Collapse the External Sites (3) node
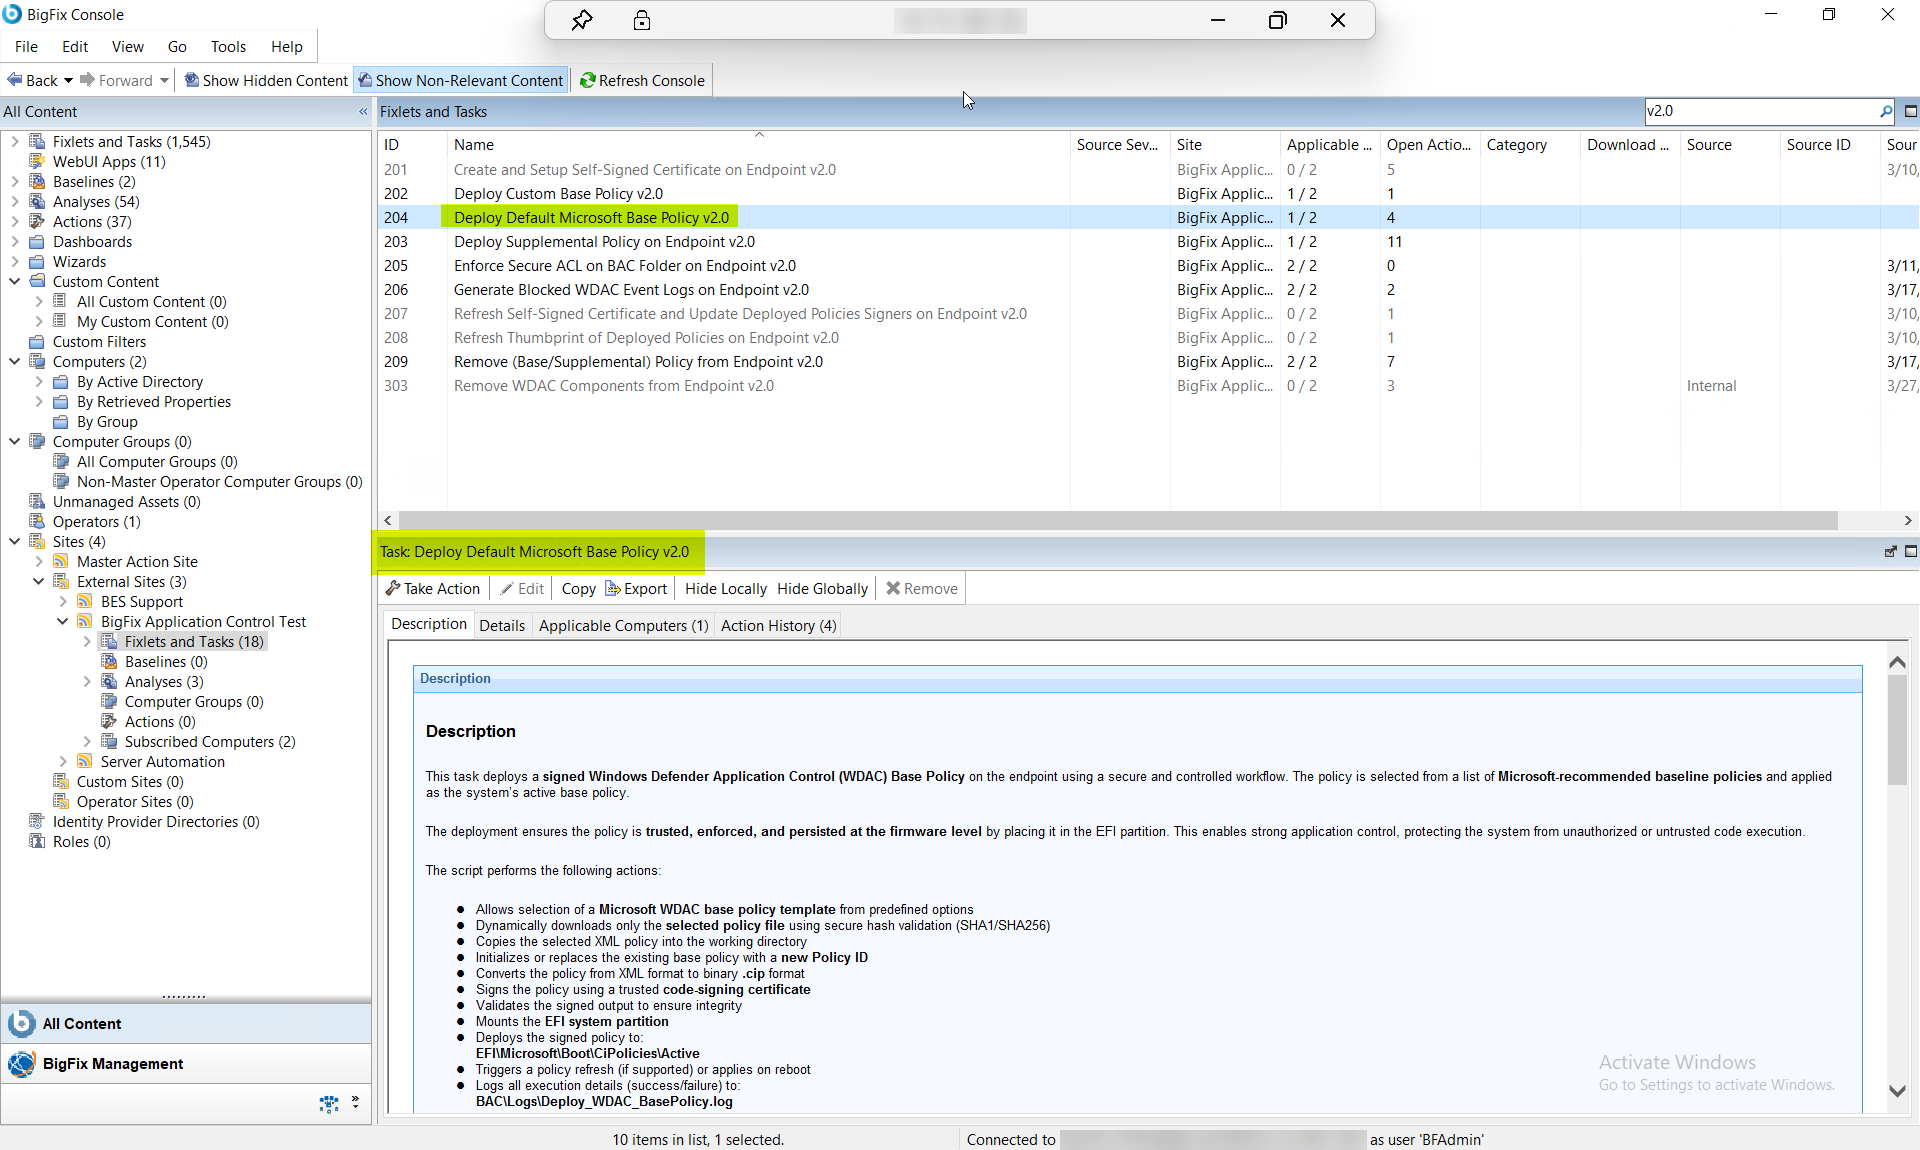 38,581
